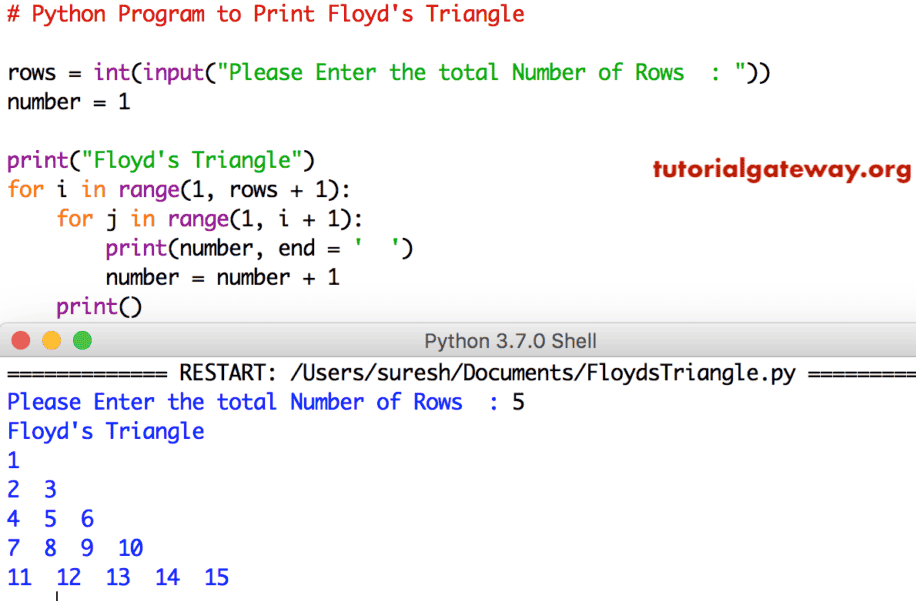Click the red close button on Python Shell
This screenshot has height=601, width=916.
pos(20,340)
